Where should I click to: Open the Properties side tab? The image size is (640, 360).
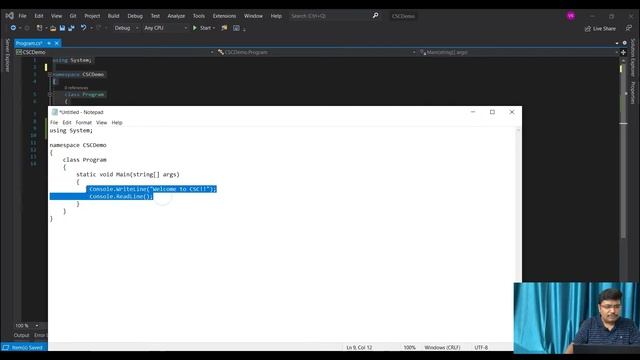pos(633,93)
